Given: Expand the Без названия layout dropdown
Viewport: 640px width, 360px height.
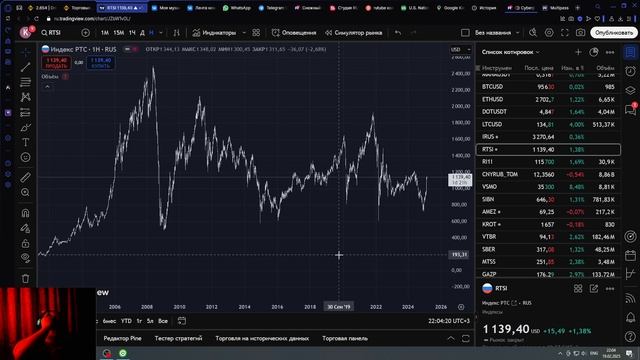Looking at the screenshot, I should (x=518, y=33).
